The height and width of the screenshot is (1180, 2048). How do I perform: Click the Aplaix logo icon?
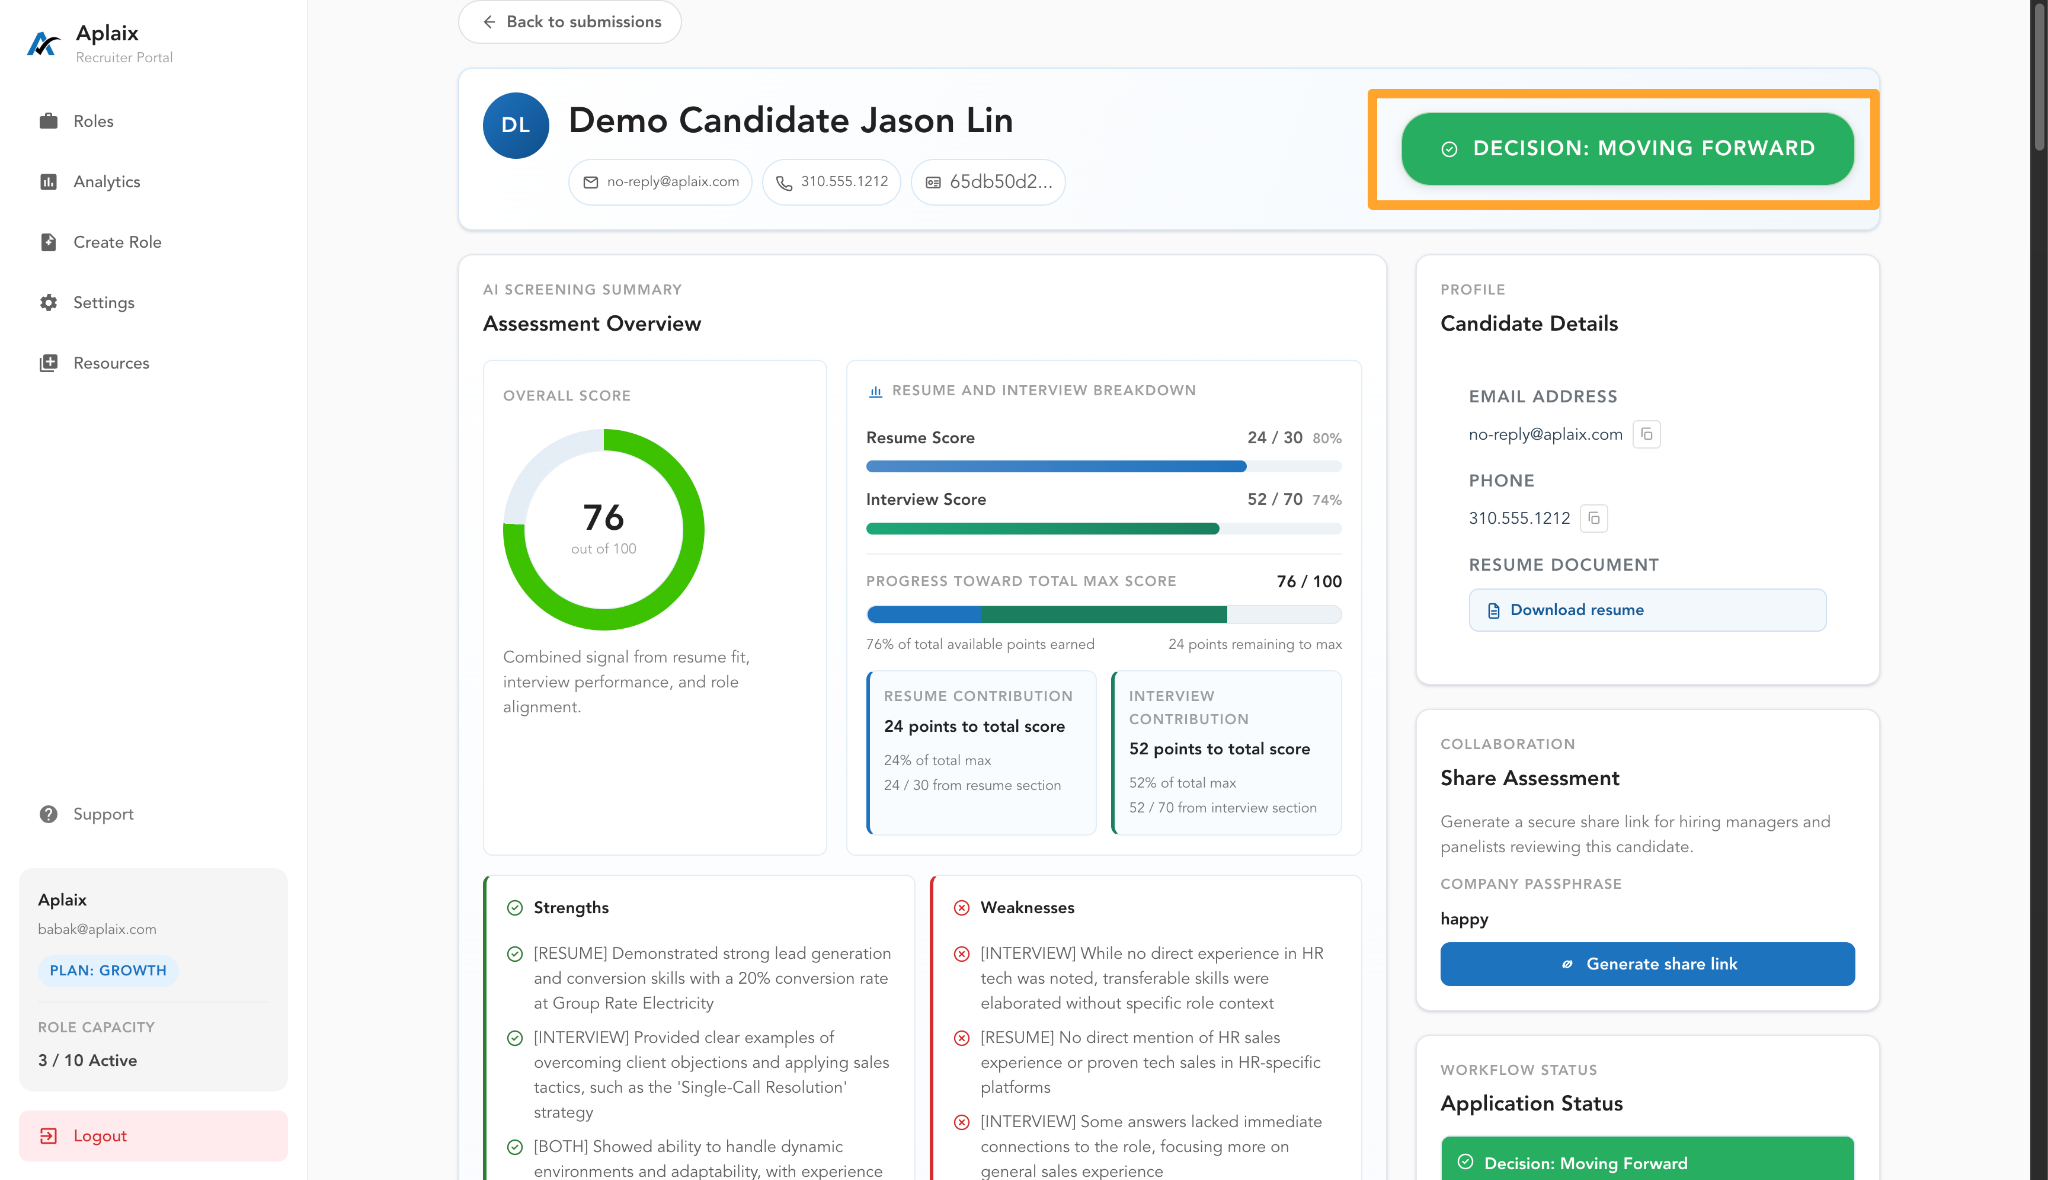tap(43, 44)
